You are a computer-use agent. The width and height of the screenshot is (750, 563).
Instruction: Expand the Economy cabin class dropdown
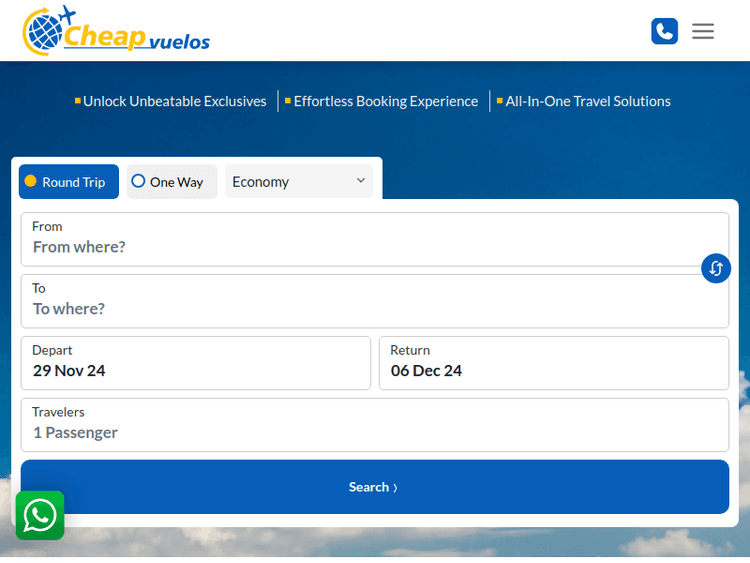297,182
